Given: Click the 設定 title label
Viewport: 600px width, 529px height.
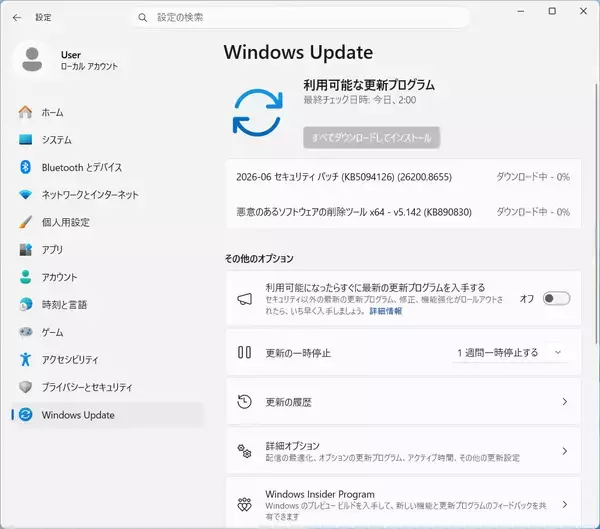Looking at the screenshot, I should (43, 18).
